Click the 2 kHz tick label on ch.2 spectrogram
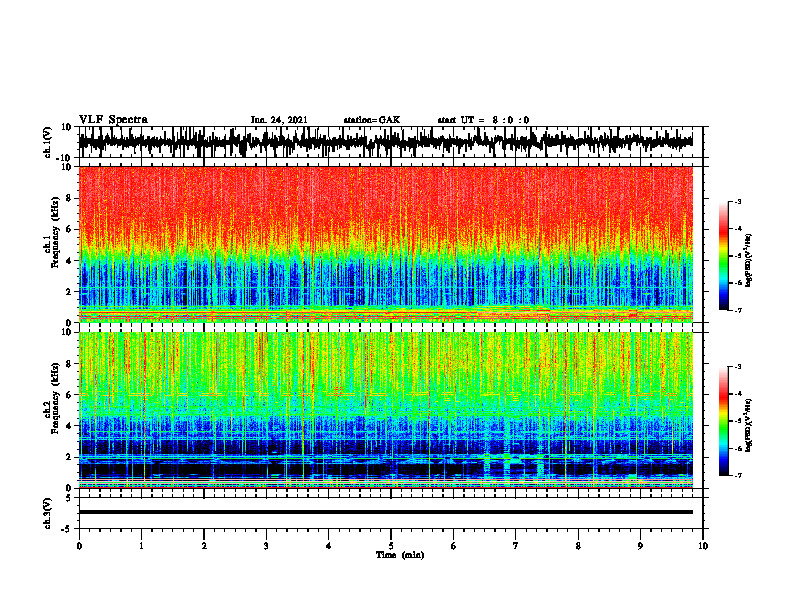Image resolution: width=792 pixels, height=612 pixels. [x=69, y=457]
